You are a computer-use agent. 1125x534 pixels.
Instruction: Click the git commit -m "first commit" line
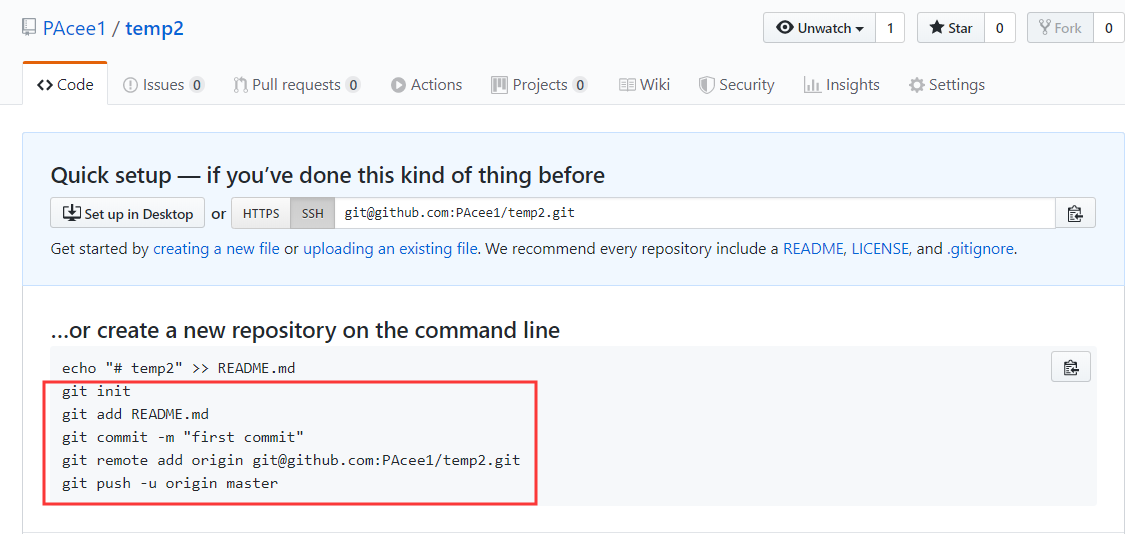(x=183, y=437)
